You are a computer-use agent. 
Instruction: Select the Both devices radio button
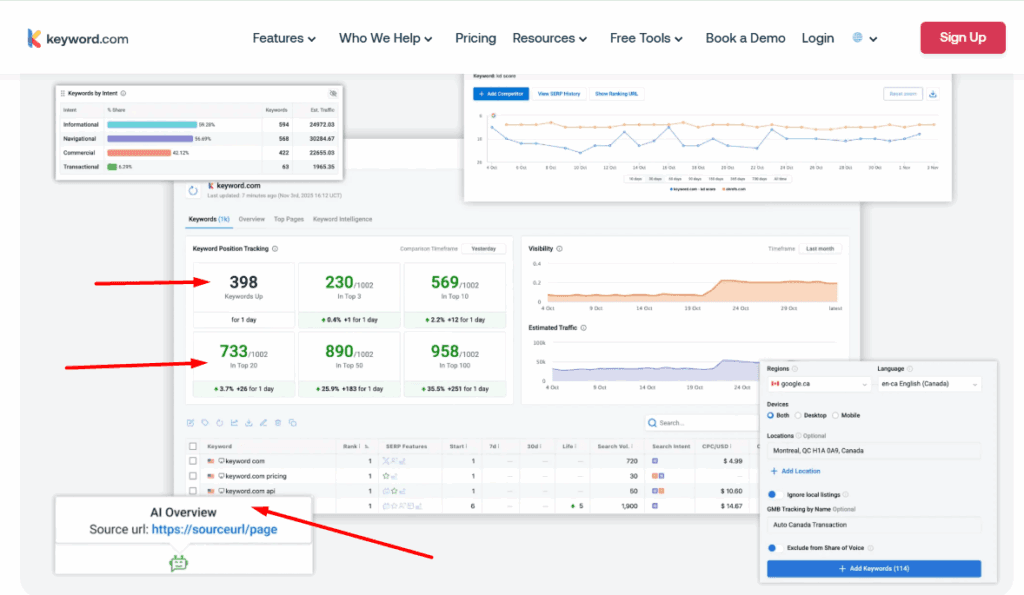tap(768, 415)
